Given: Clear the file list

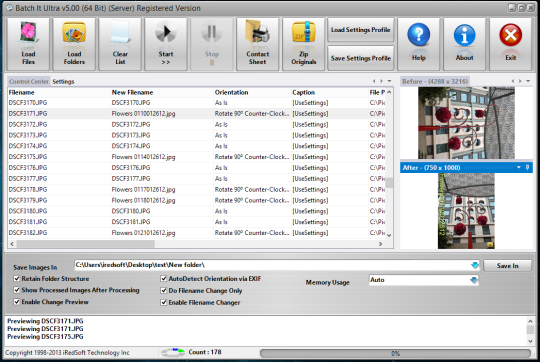Looking at the screenshot, I should [x=120, y=44].
